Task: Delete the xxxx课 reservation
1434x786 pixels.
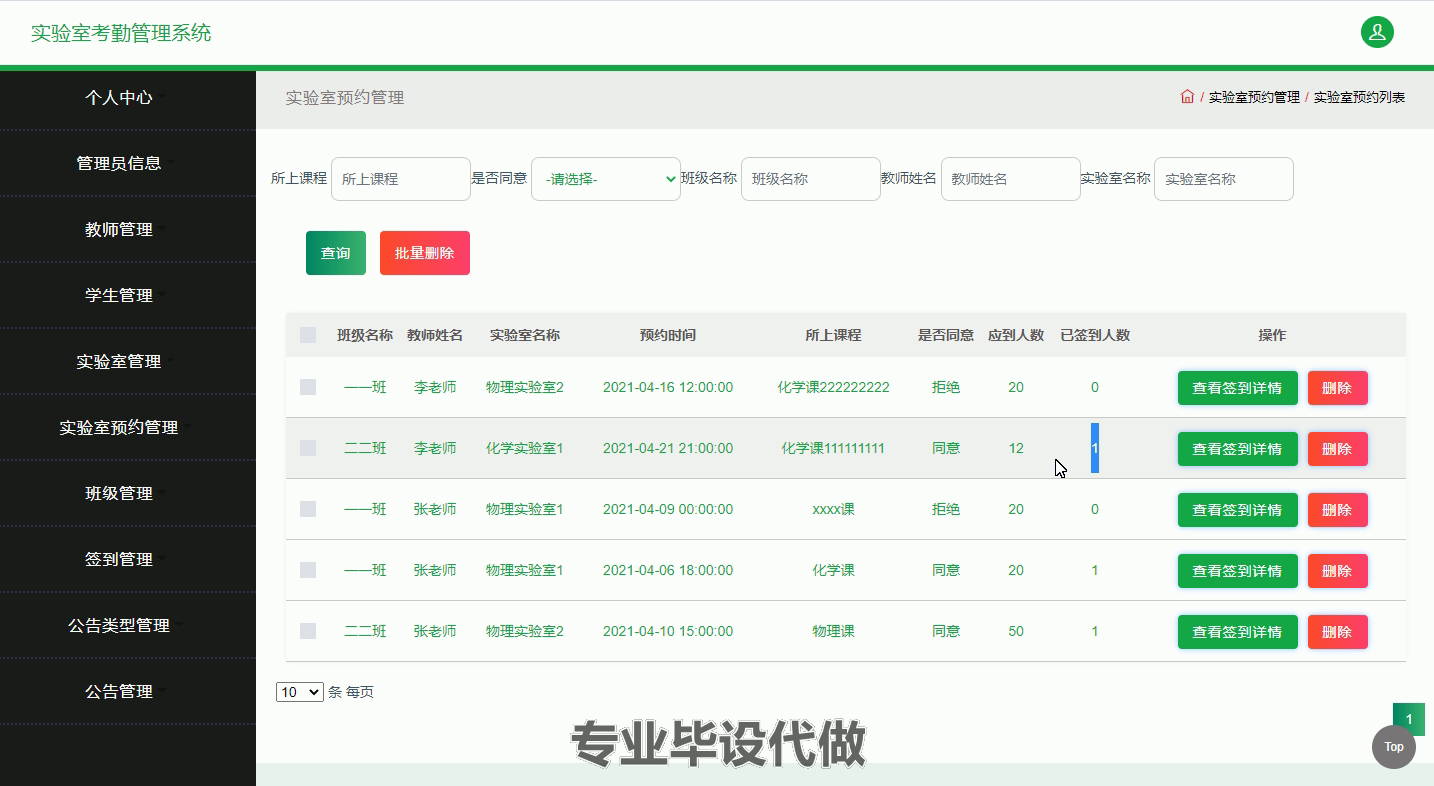Action: click(x=1338, y=510)
